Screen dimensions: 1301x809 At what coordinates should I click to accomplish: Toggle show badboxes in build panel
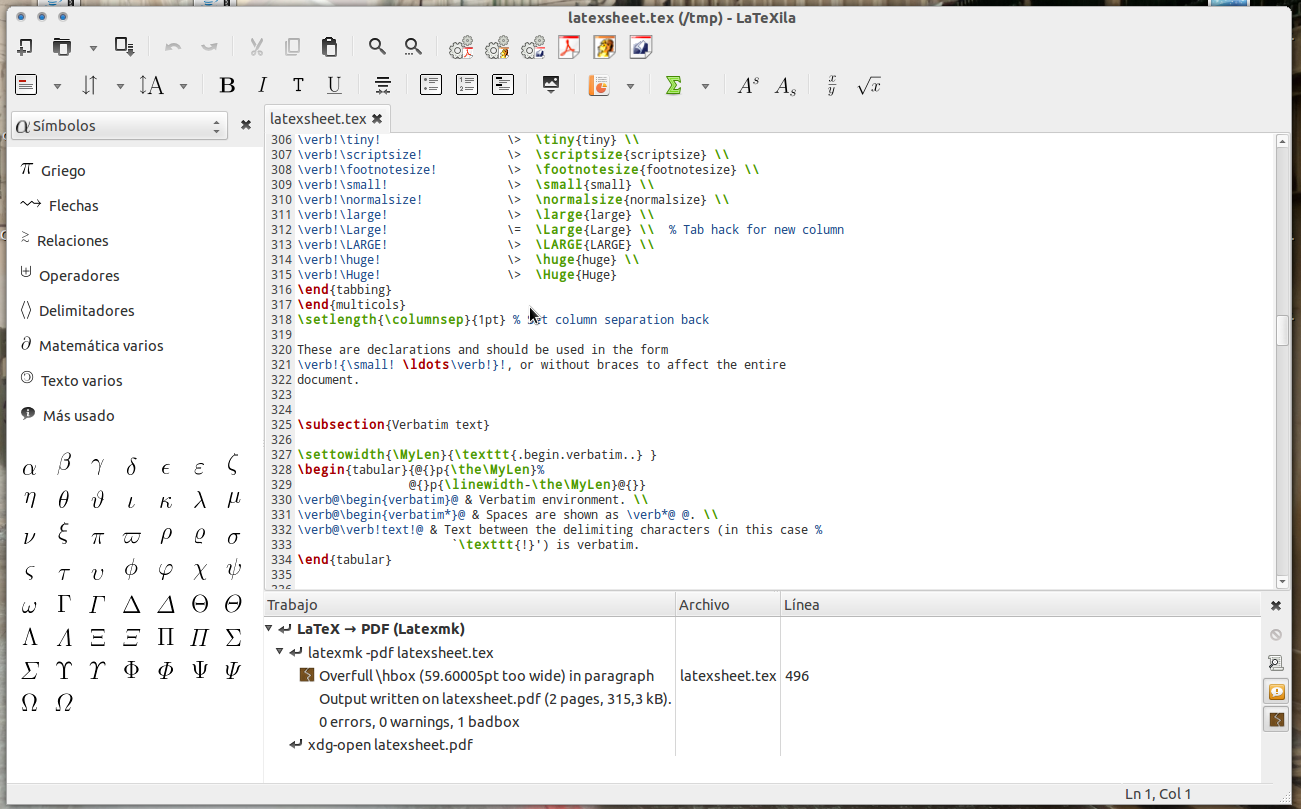coord(1276,719)
